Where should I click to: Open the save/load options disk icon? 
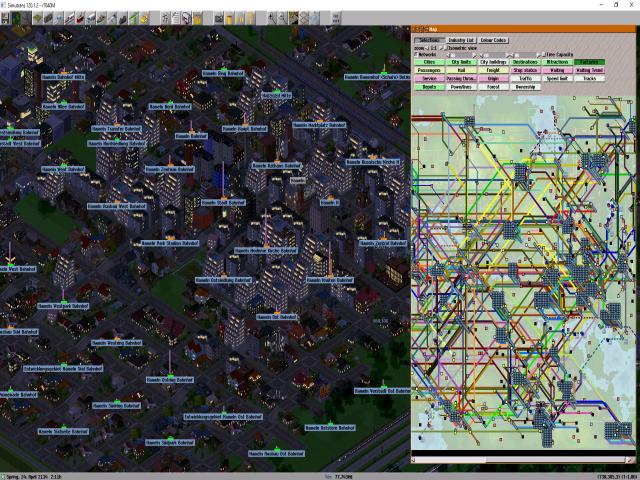5,18
